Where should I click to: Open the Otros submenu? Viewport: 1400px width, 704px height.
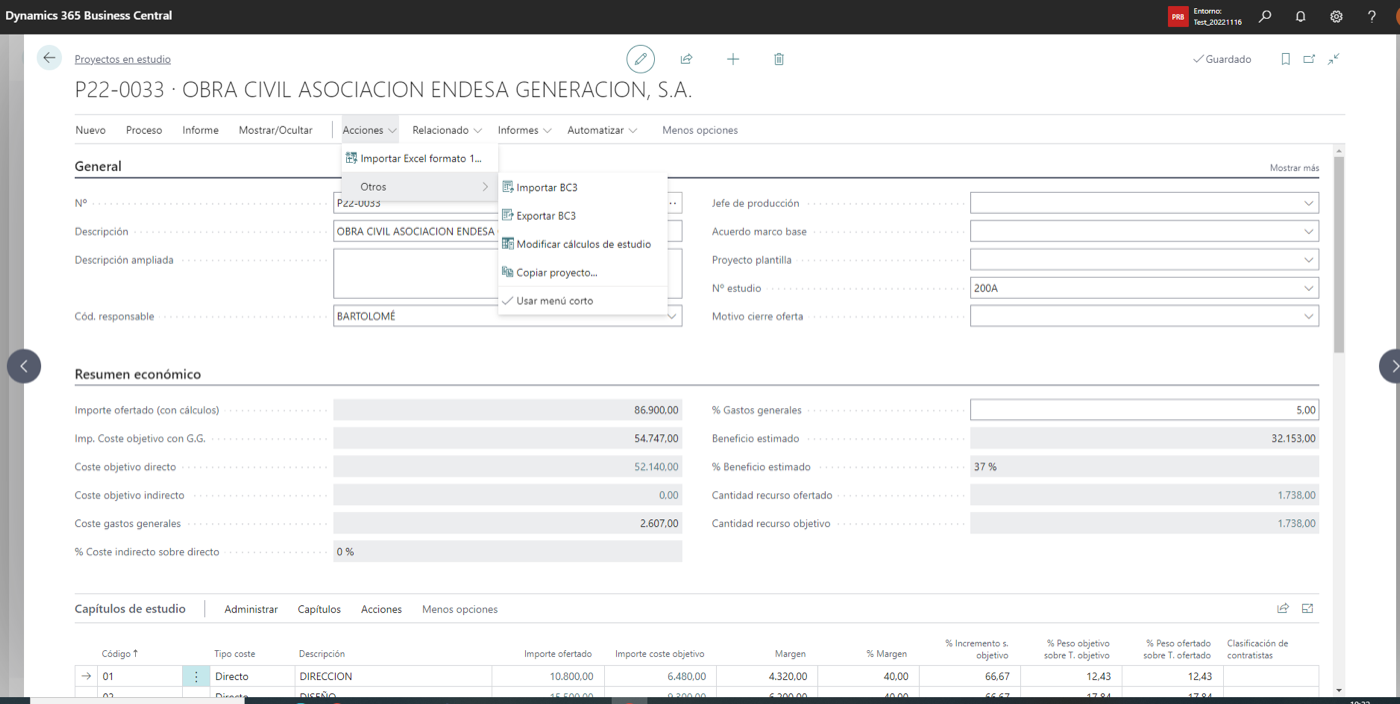pos(420,187)
